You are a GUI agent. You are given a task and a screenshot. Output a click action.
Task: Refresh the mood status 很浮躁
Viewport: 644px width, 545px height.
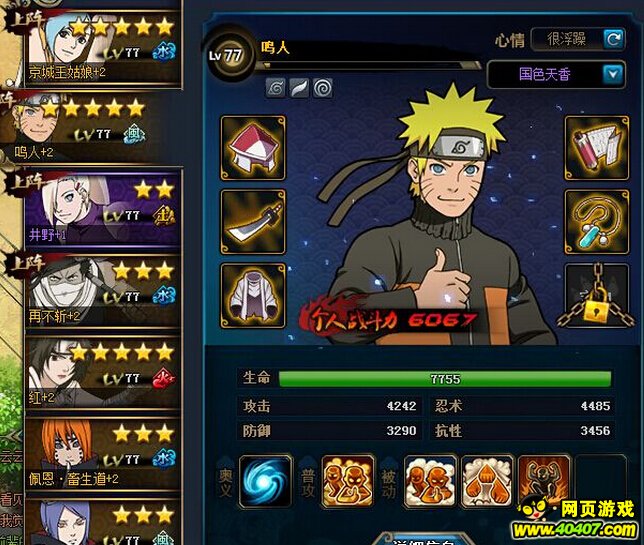coord(614,39)
